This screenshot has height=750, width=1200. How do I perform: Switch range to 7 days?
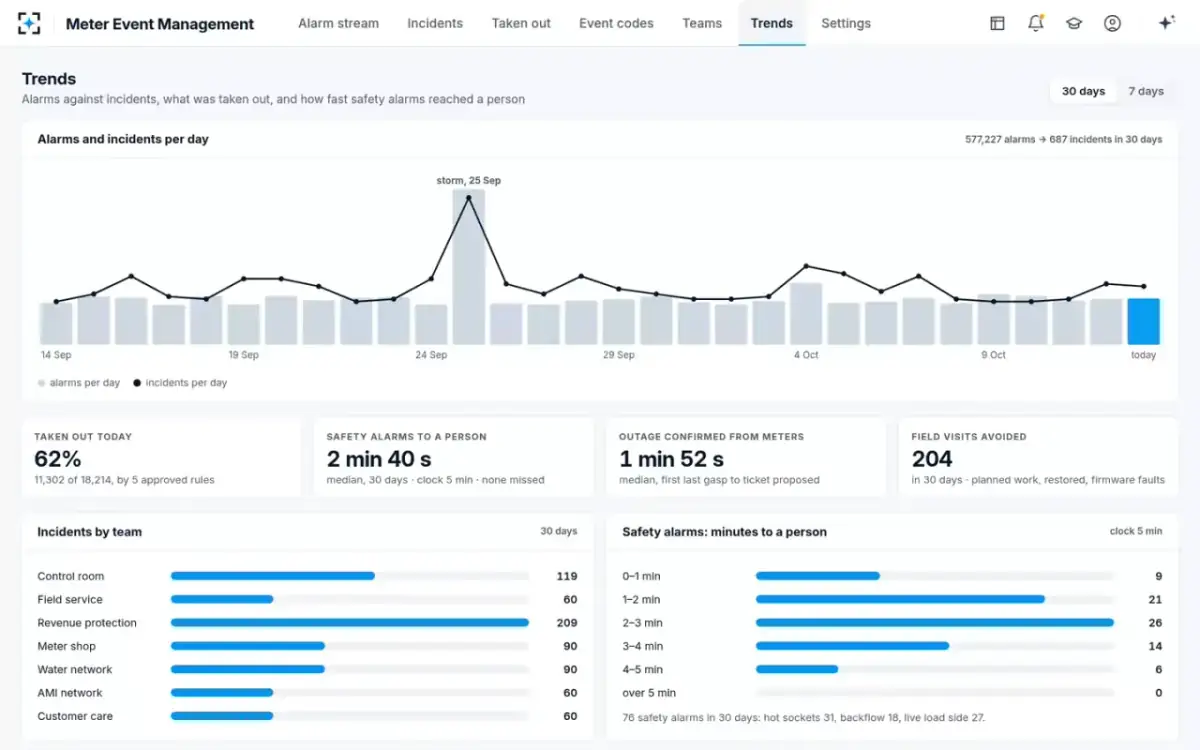[x=1146, y=91]
